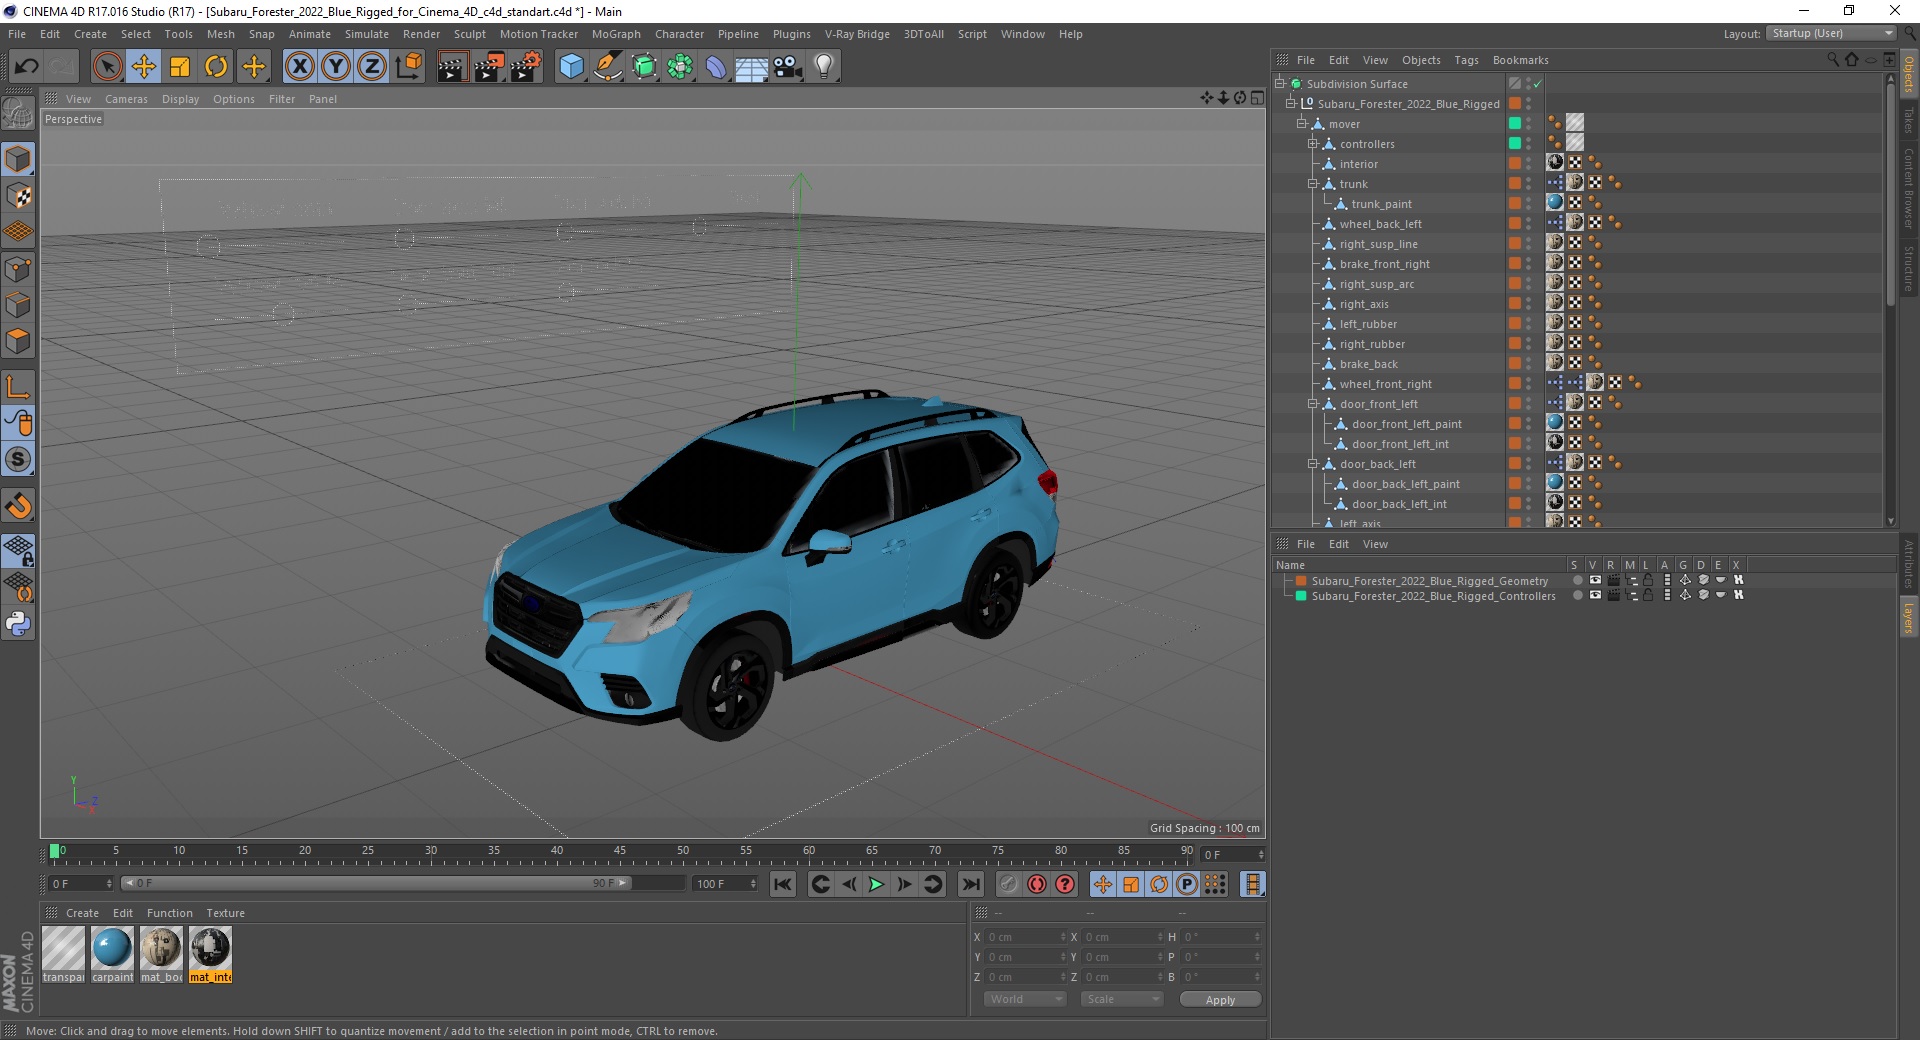
Task: Enable Polygons mode in left toolbar
Action: pos(18,341)
